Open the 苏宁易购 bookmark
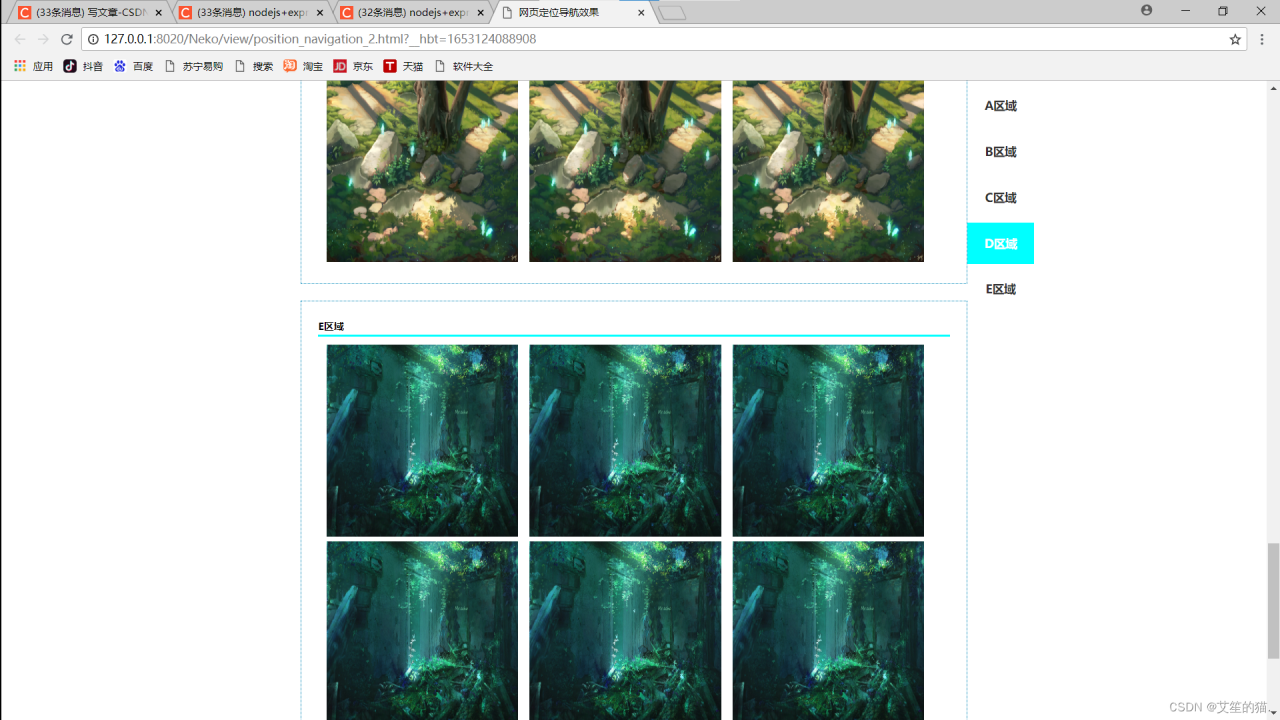This screenshot has height=720, width=1280. click(x=193, y=66)
